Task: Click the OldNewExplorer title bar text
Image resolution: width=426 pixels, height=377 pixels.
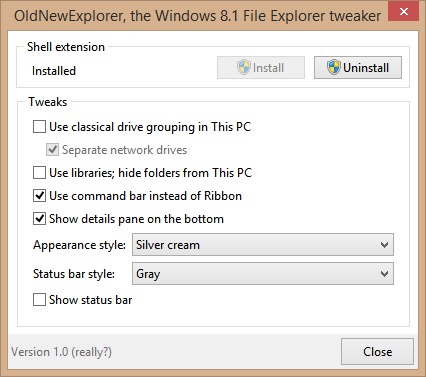Action: pos(197,16)
